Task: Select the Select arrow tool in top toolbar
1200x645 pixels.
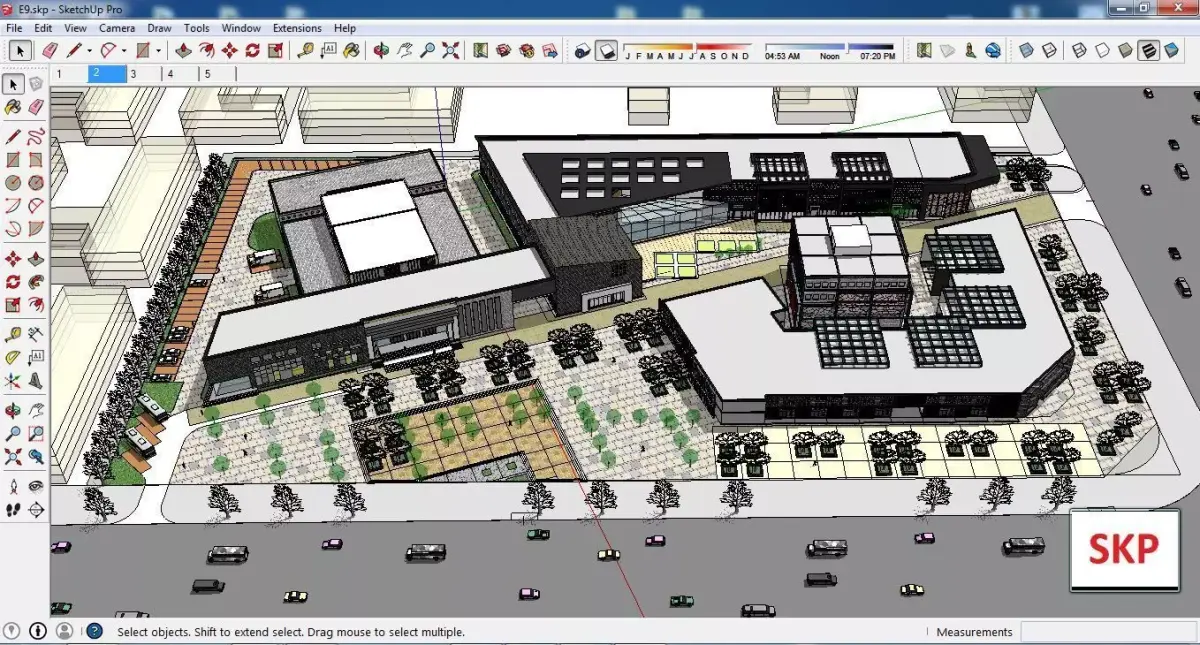Action: (21, 50)
